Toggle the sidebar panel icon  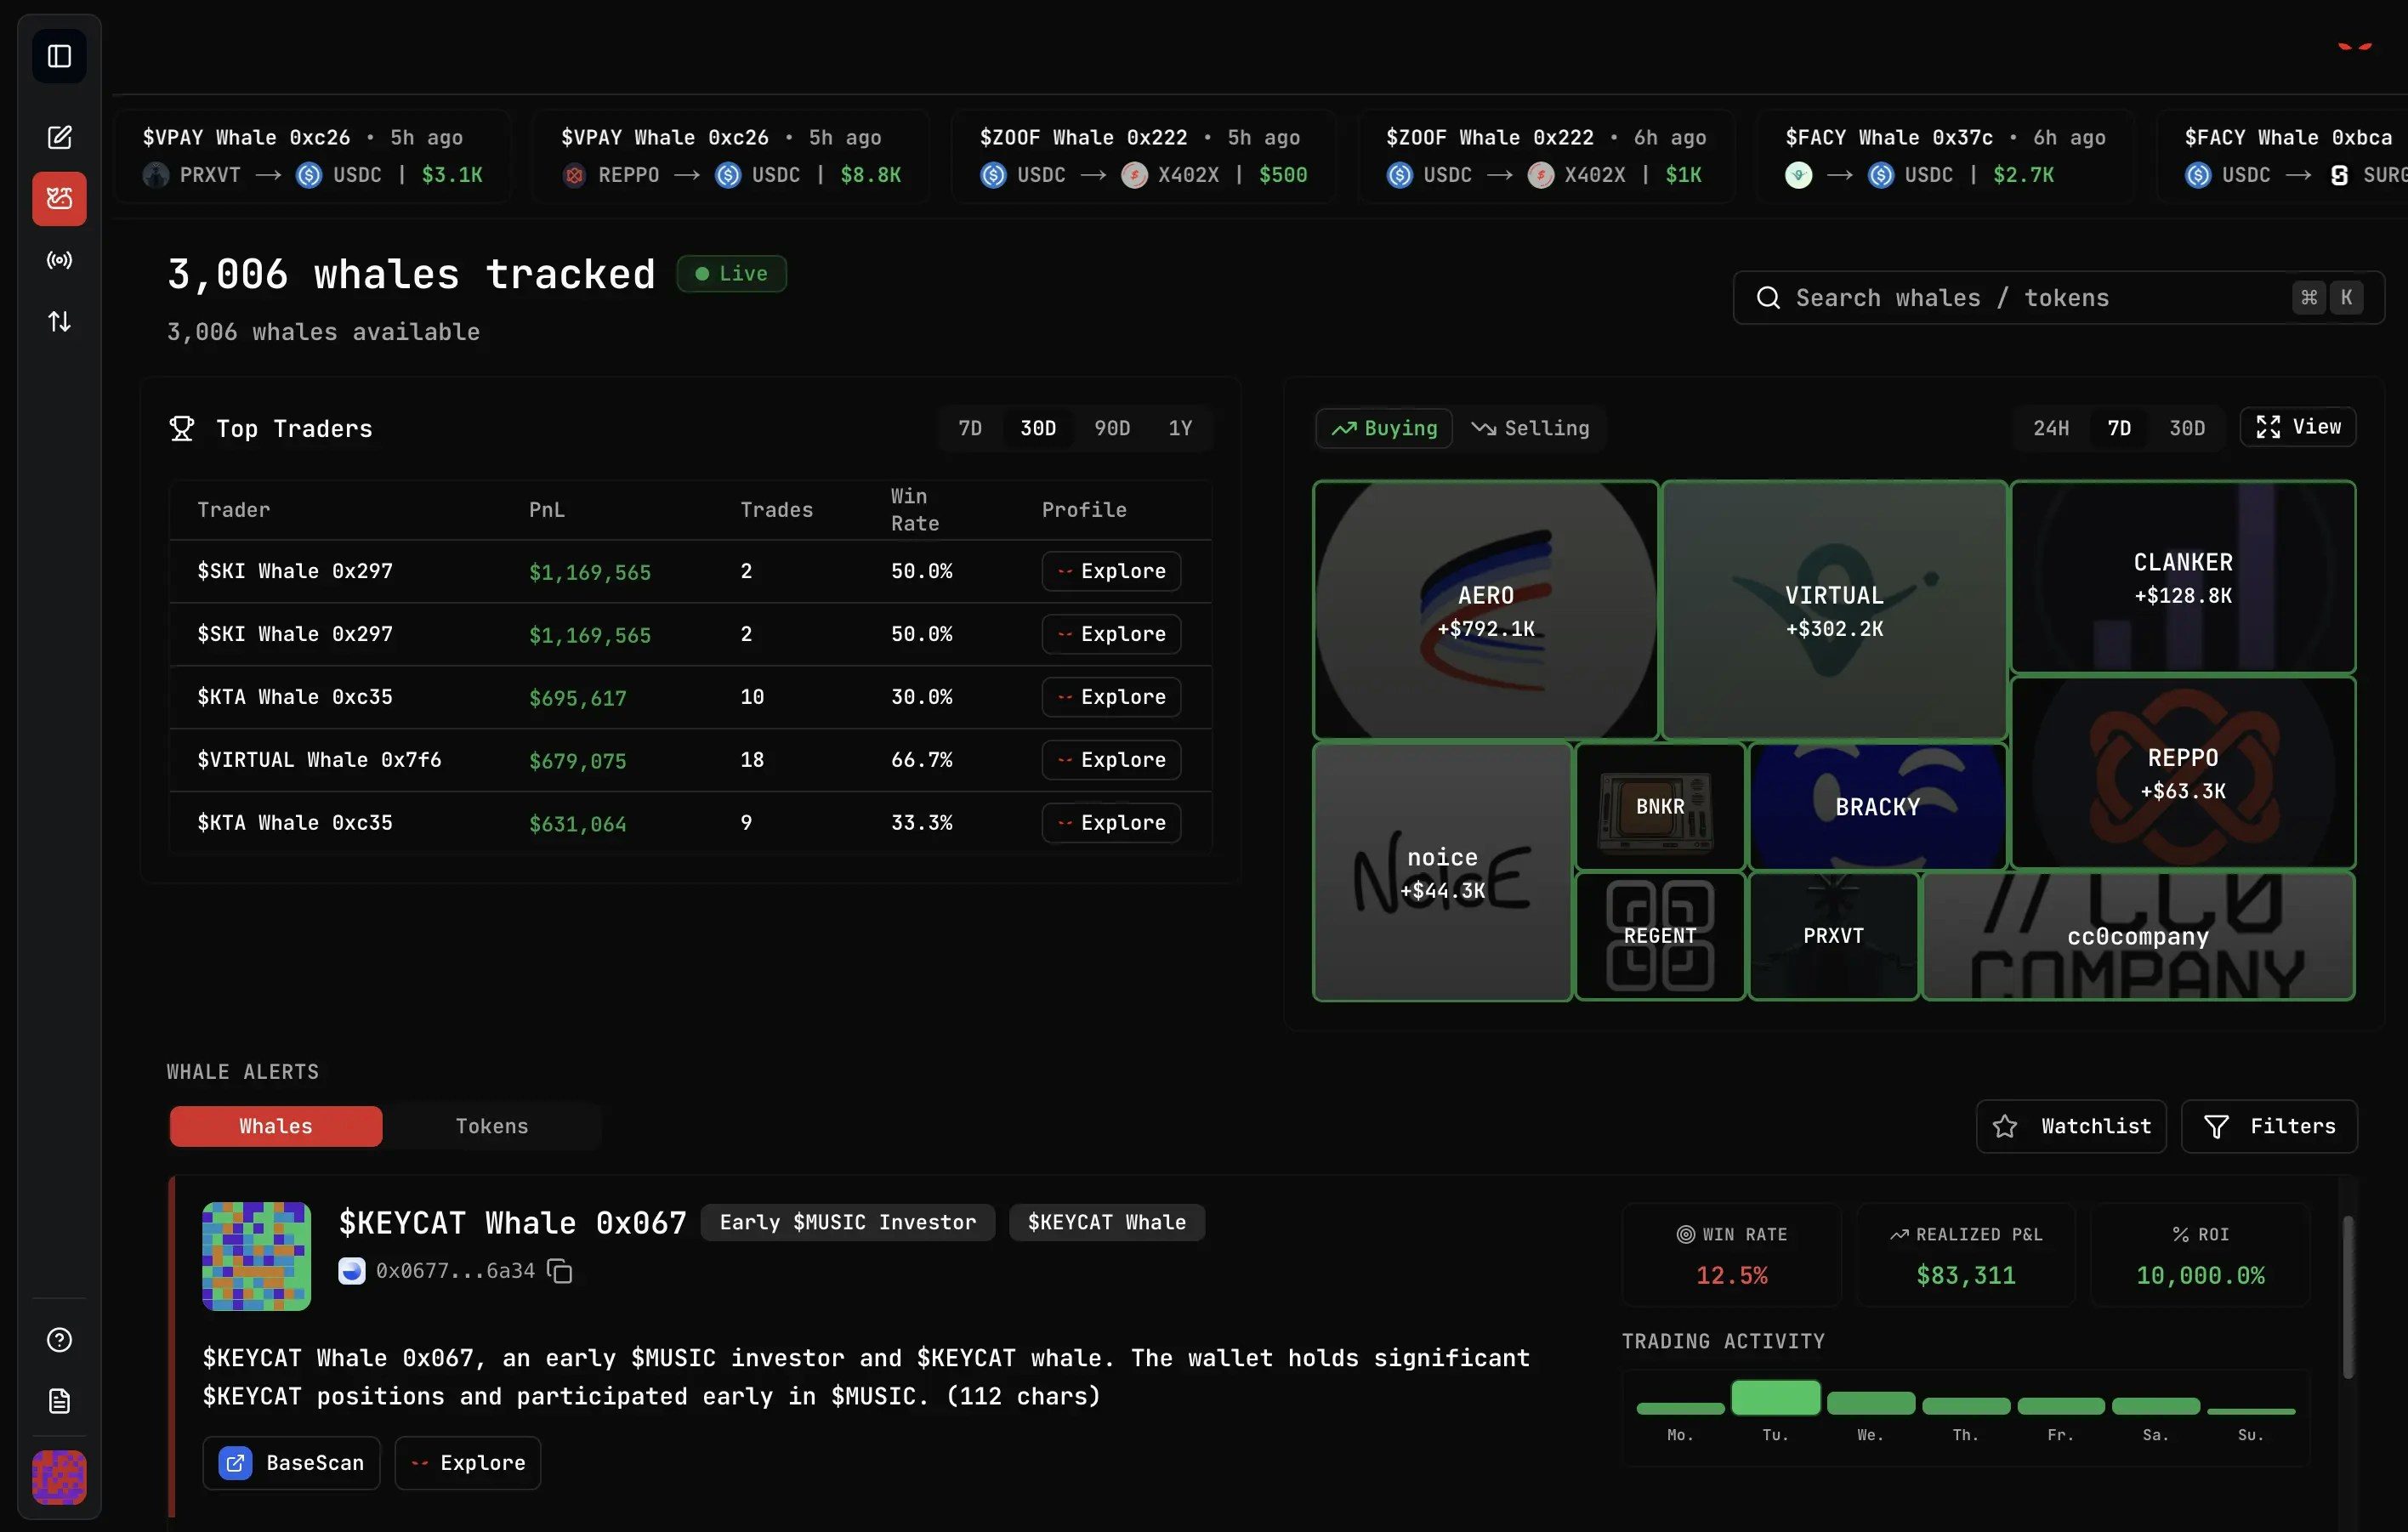(x=59, y=56)
